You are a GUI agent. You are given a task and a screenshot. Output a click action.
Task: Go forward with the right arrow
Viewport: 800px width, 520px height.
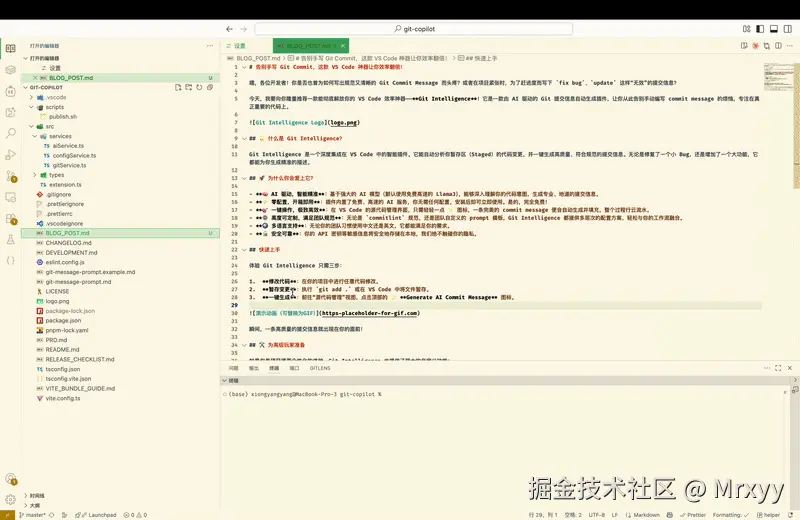[x=243, y=29]
